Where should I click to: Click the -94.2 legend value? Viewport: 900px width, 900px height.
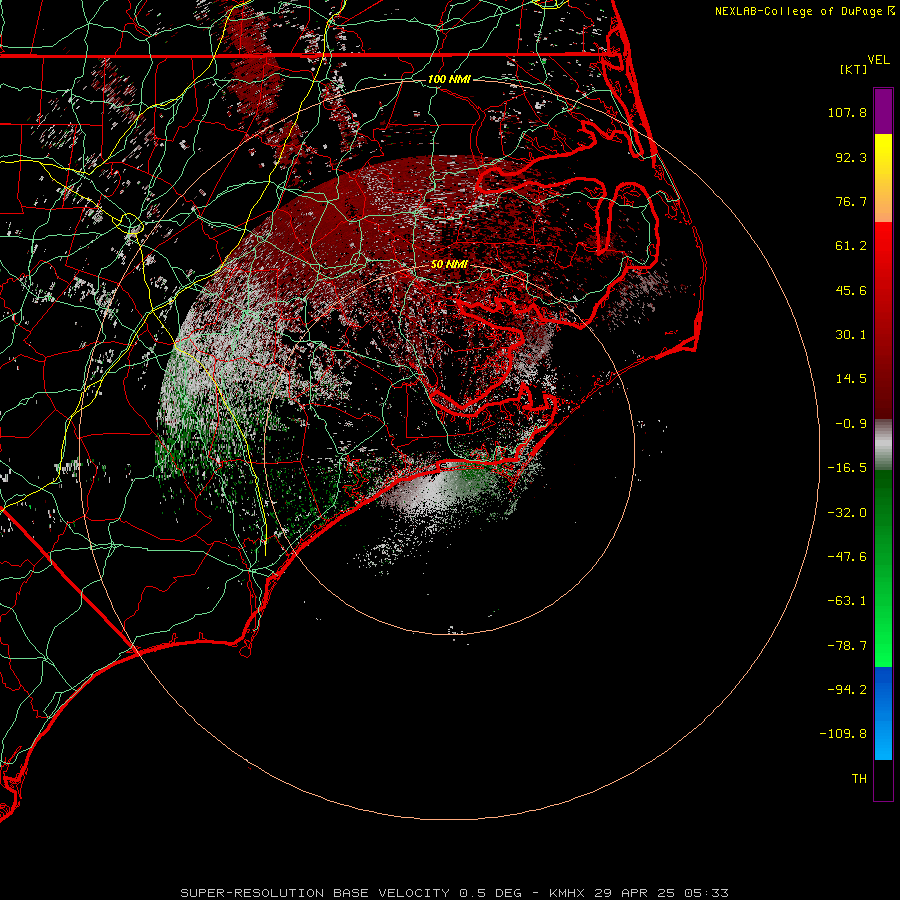point(847,689)
